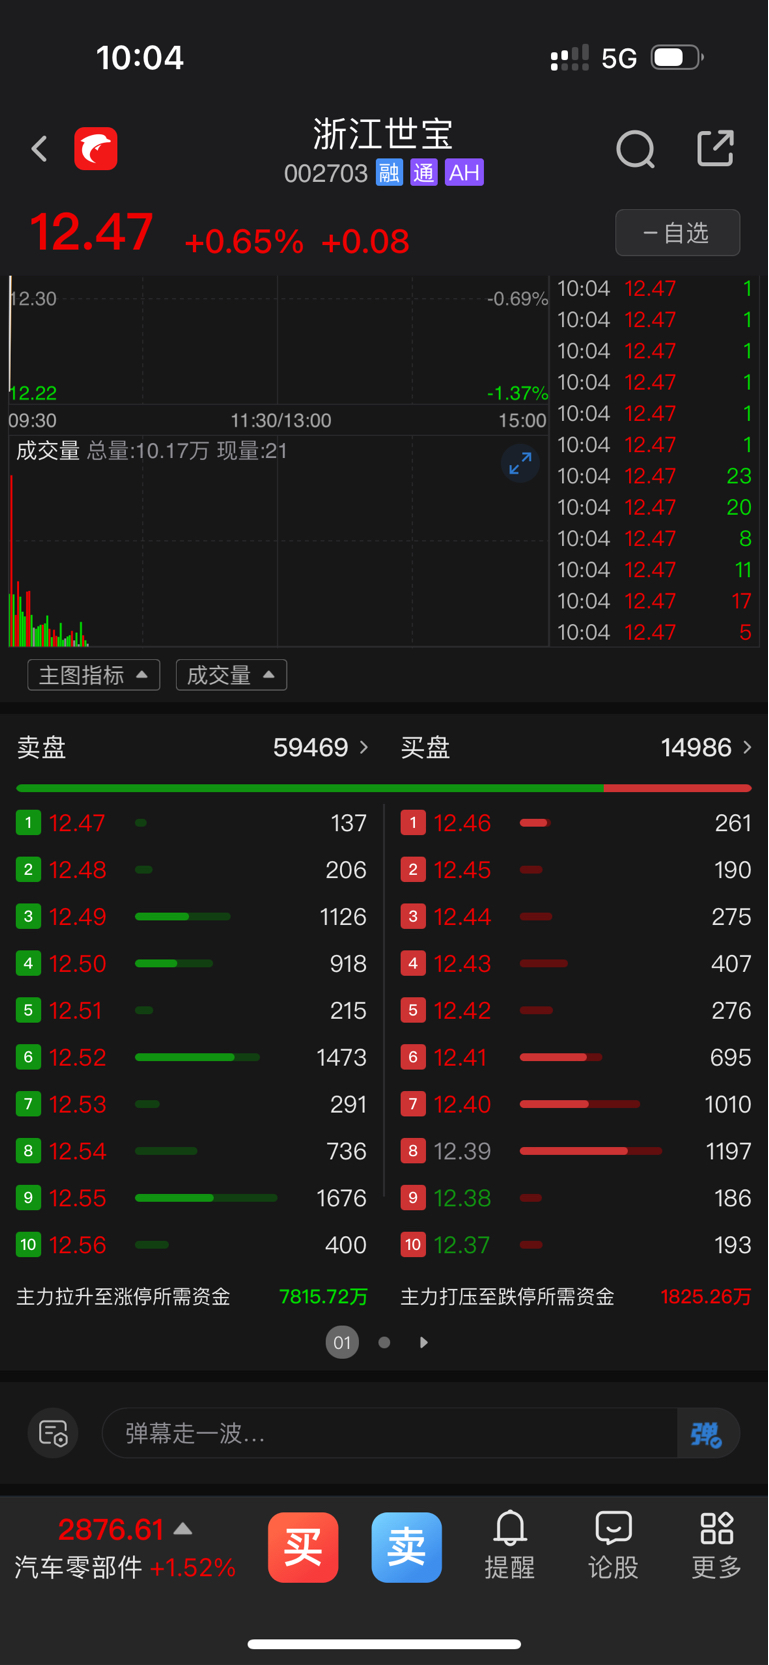Select buy price 12.45 row
769x1665 pixels.
click(x=576, y=870)
